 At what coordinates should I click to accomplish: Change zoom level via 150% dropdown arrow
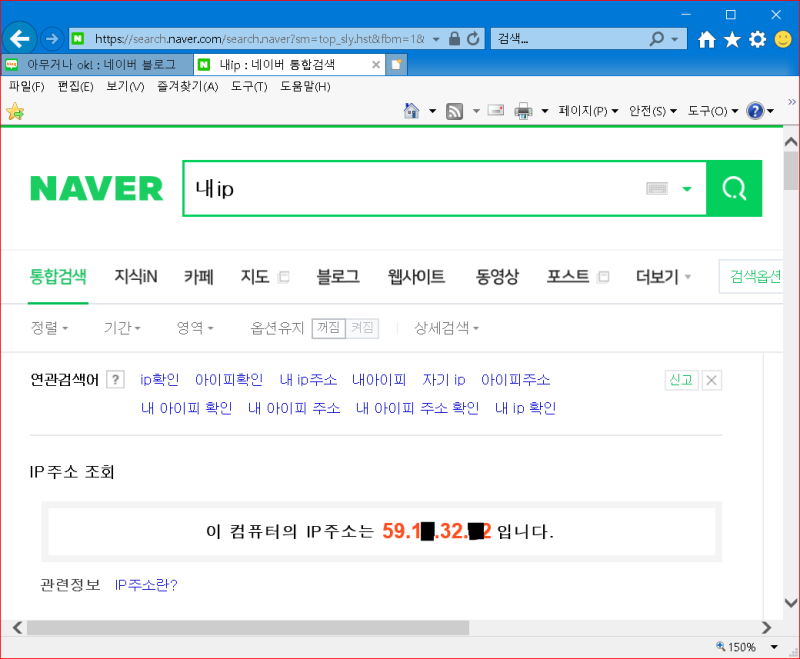pos(774,647)
